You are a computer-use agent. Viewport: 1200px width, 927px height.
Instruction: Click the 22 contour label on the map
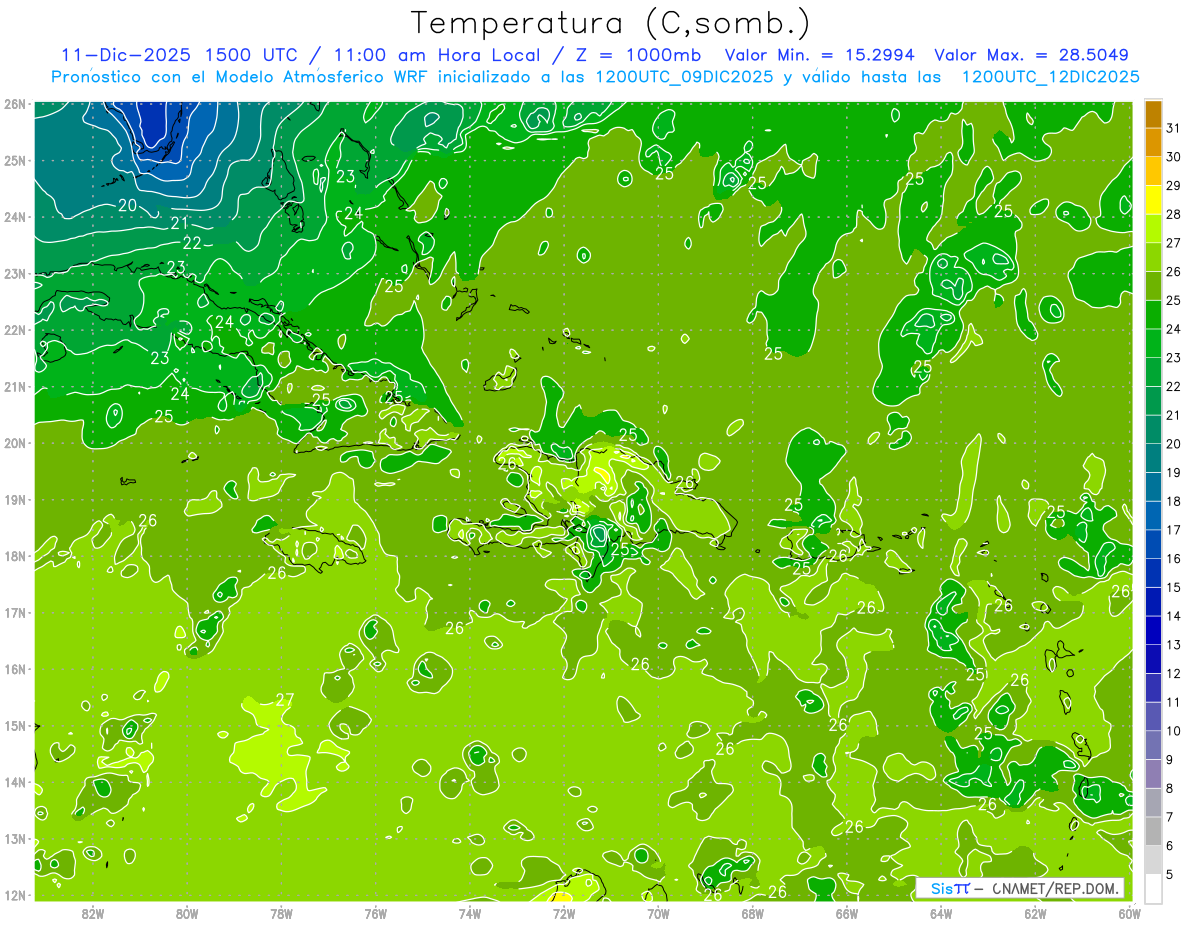192,243
